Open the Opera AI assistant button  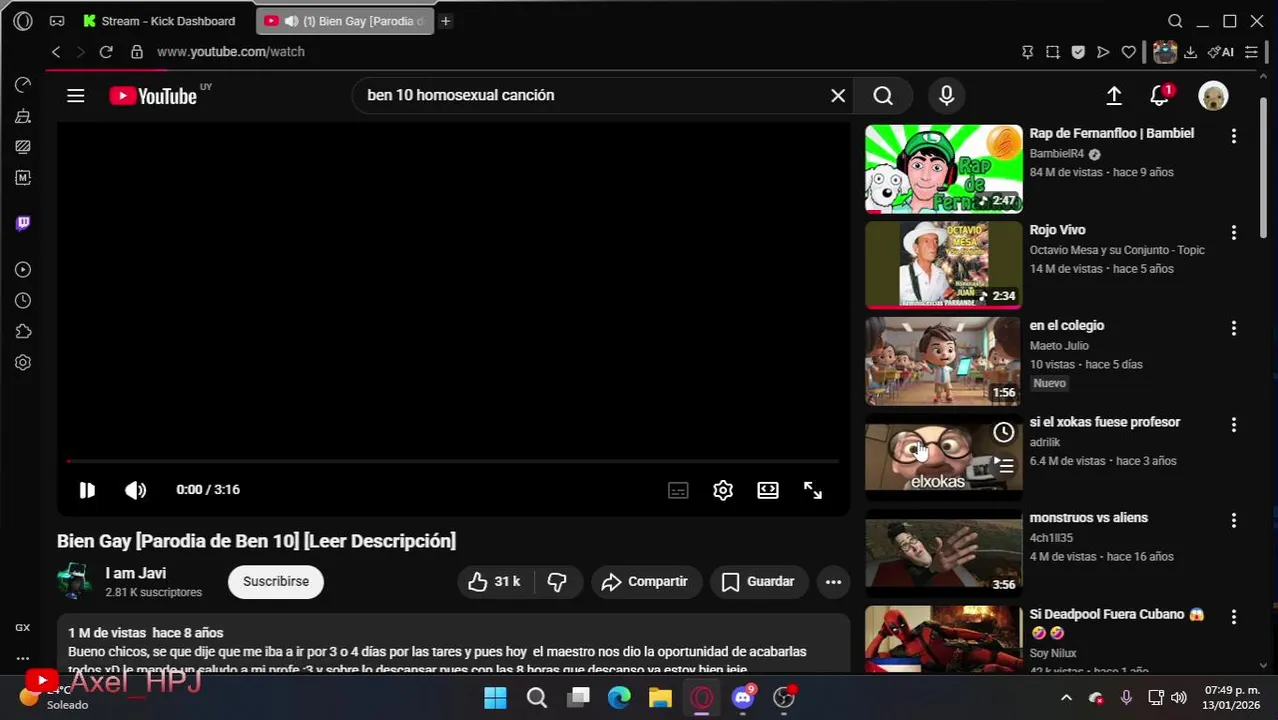pos(1220,52)
